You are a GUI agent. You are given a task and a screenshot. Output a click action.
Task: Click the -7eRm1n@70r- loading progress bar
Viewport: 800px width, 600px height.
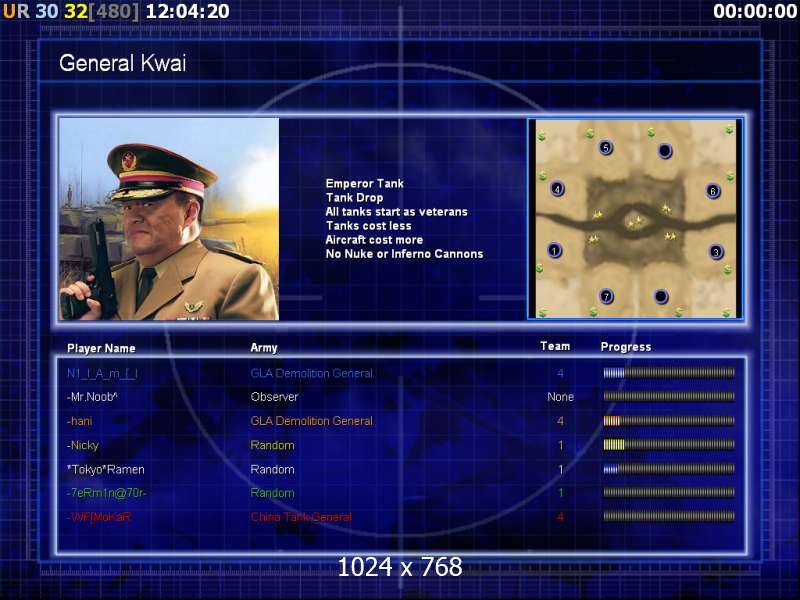coord(669,493)
